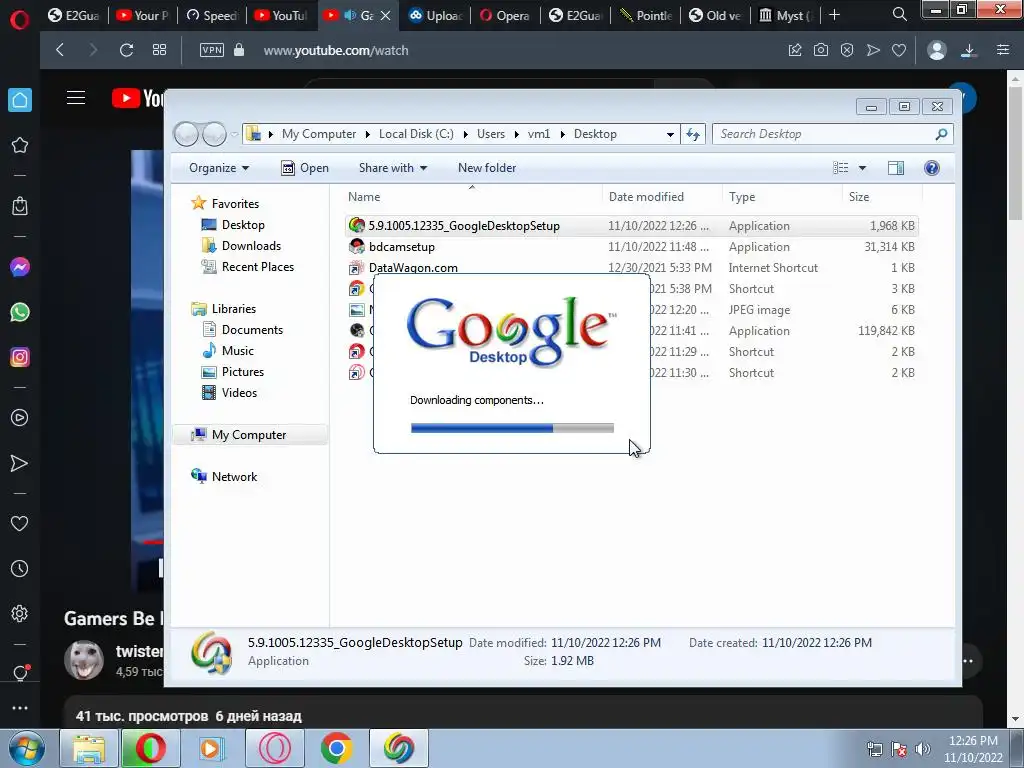Select Network in the navigation pane
This screenshot has height=768, width=1024.
(234, 477)
